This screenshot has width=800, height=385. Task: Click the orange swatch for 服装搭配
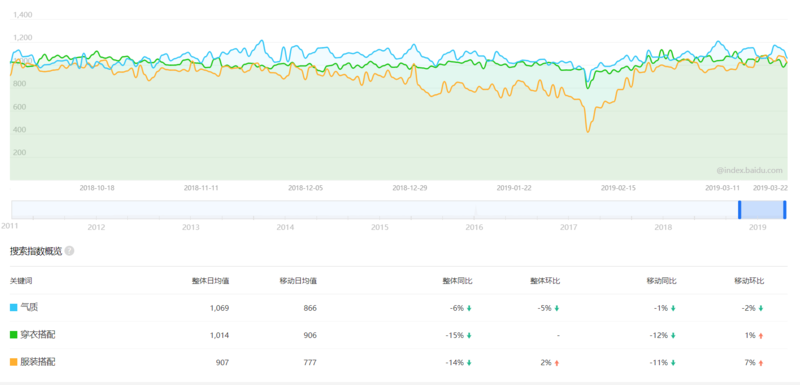(x=14, y=362)
